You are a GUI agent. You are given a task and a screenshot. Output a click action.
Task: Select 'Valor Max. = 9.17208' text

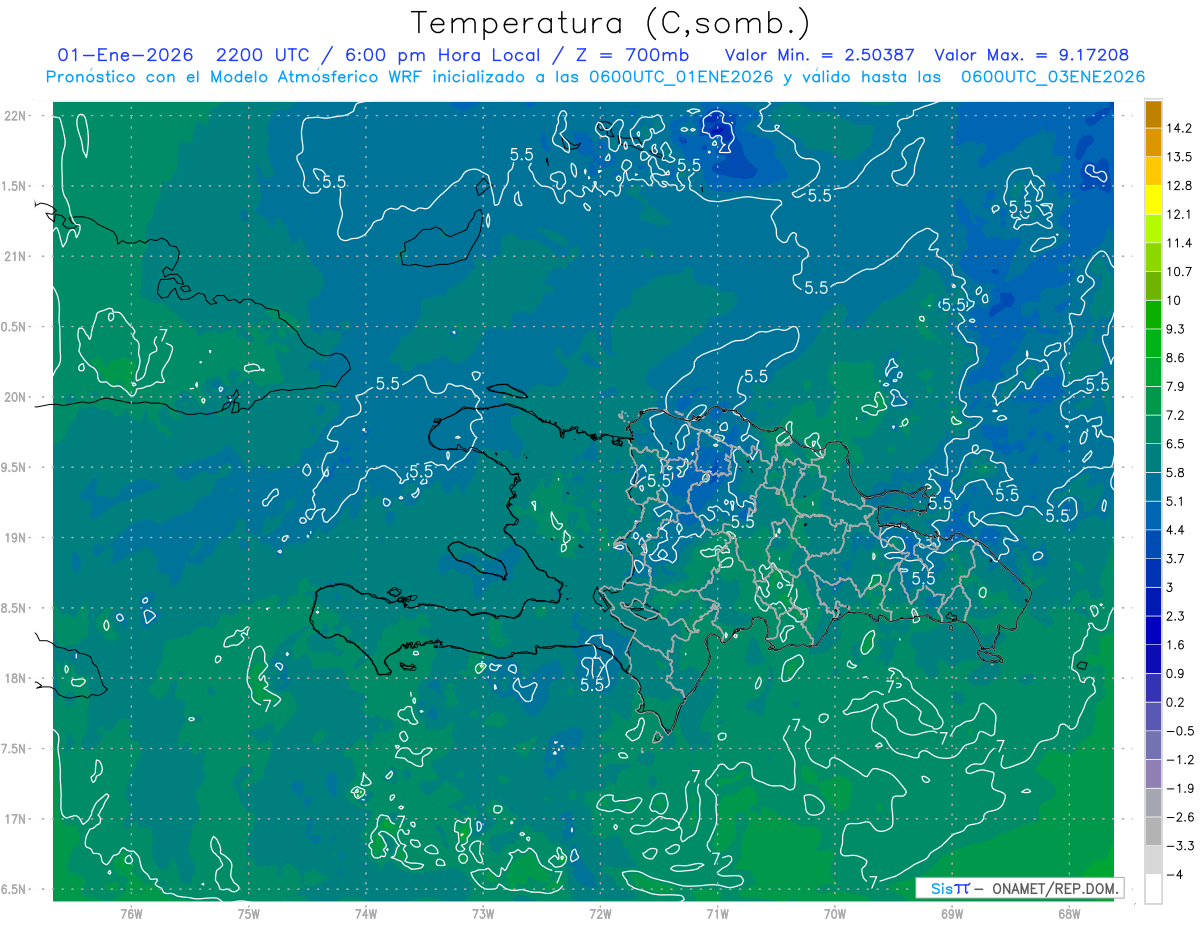pos(1031,55)
